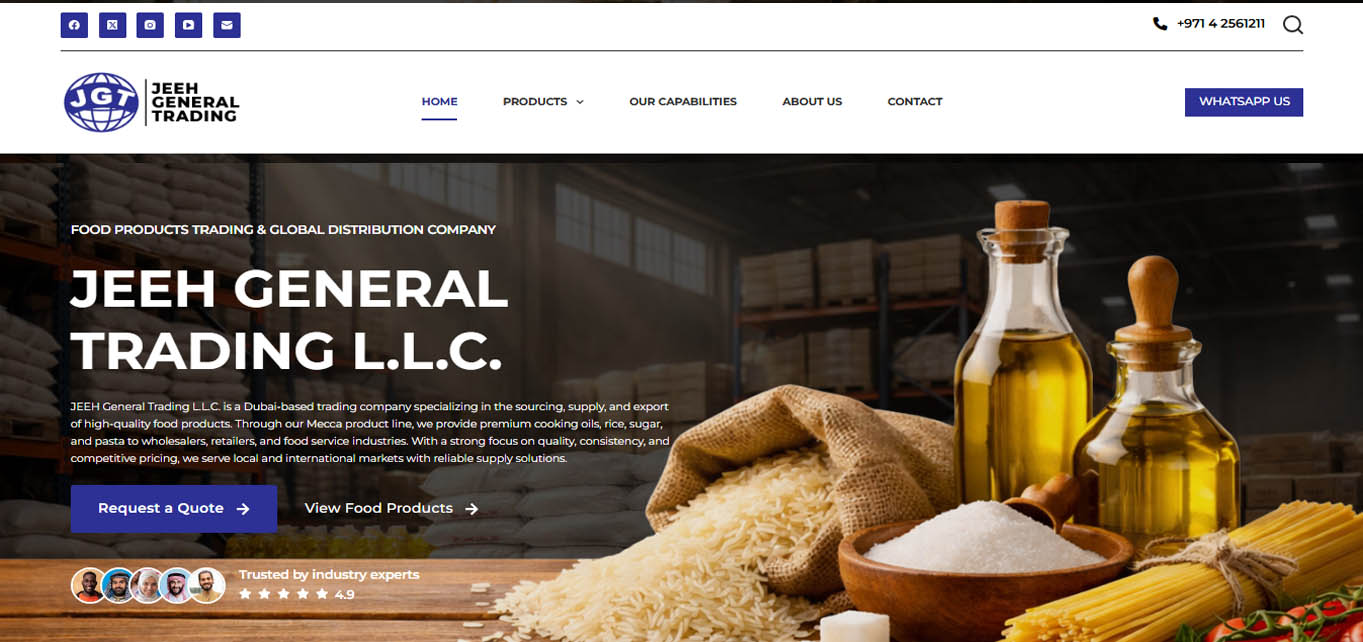Open the Facebook social icon
Screen dimensions: 1363x642
click(x=74, y=25)
